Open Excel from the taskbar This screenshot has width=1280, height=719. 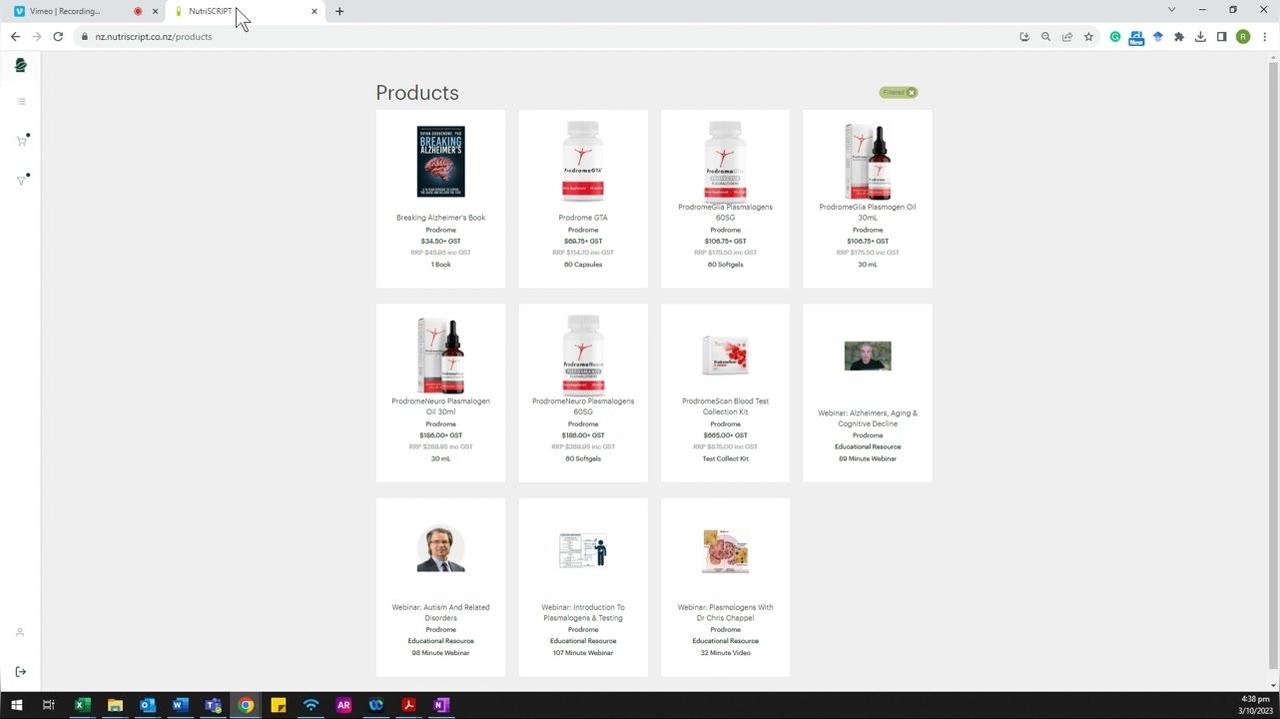(x=82, y=705)
